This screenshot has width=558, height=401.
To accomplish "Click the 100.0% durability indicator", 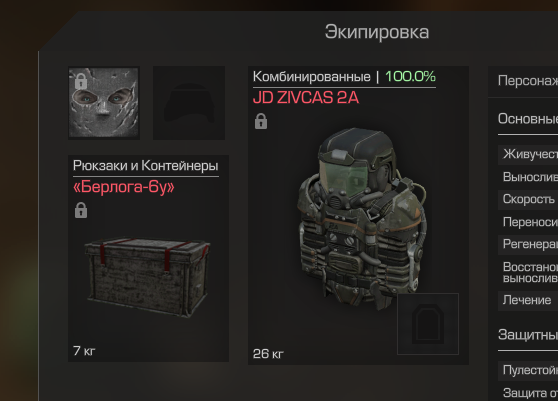I will click(x=410, y=76).
